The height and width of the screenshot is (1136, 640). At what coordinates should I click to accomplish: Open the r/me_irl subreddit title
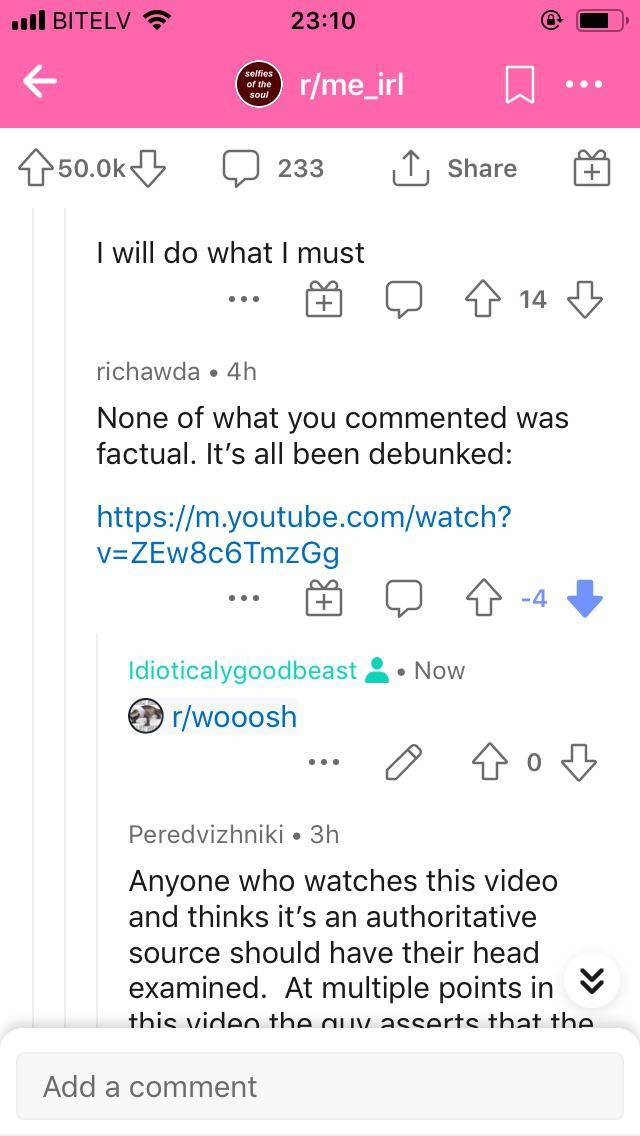pyautogui.click(x=351, y=85)
